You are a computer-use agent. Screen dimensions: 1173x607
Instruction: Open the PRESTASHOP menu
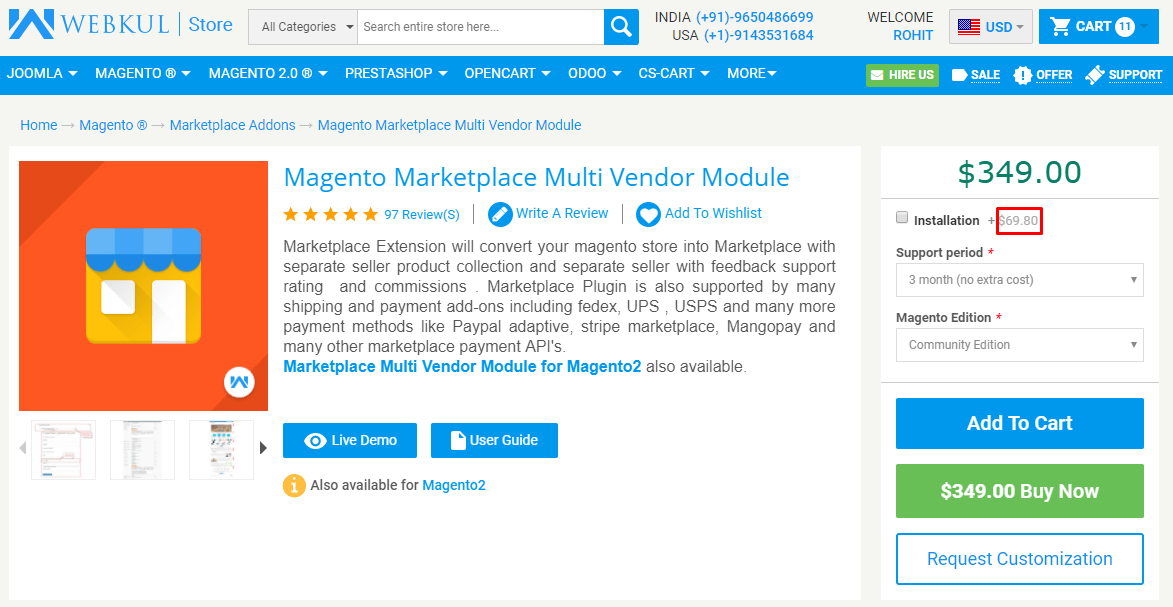(396, 73)
